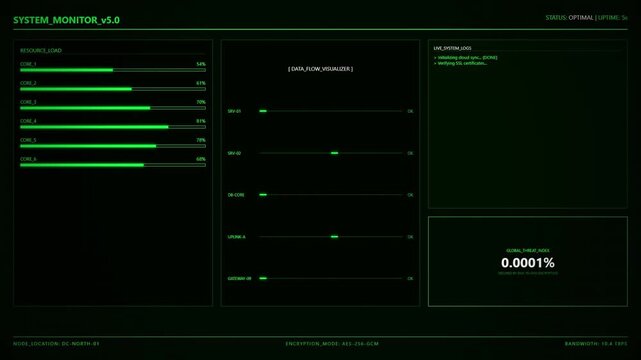Click the UPTIME counter in header
Viewport: 641px width, 360px height.
[612, 18]
